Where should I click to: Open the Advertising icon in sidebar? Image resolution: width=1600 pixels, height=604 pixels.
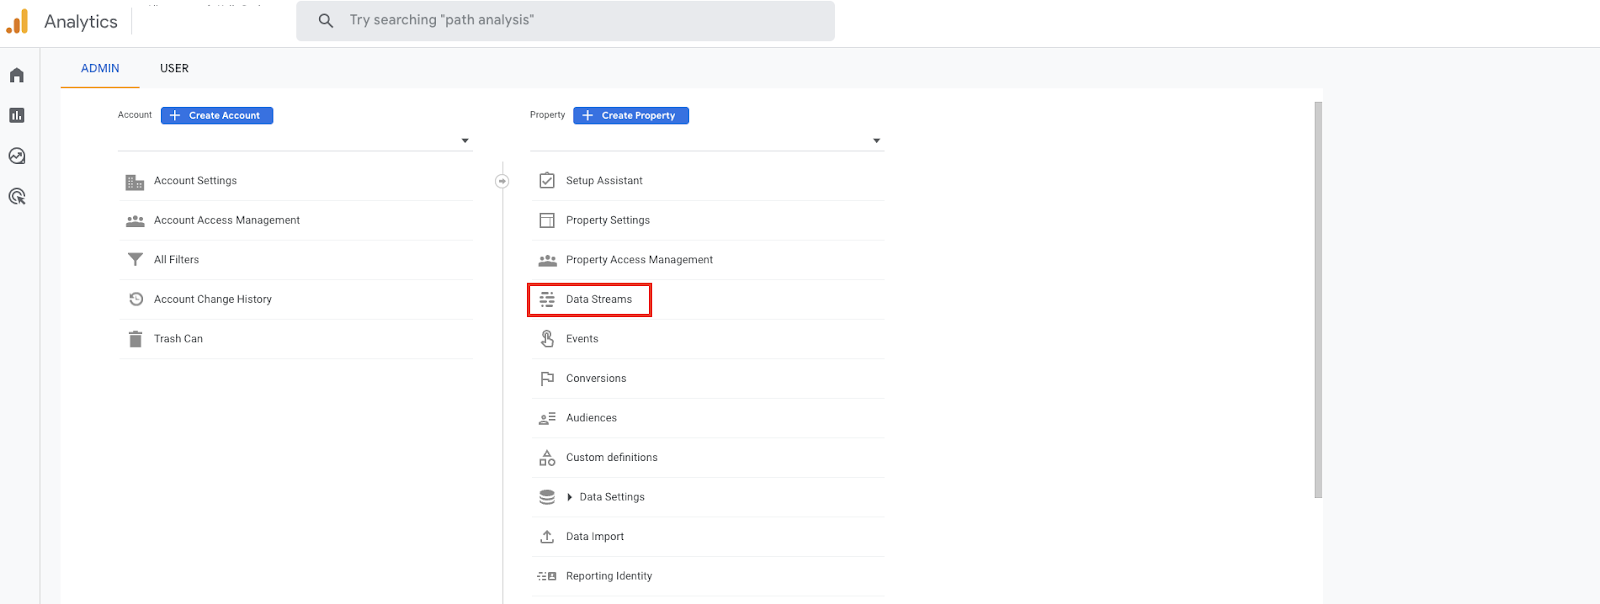pyautogui.click(x=17, y=197)
